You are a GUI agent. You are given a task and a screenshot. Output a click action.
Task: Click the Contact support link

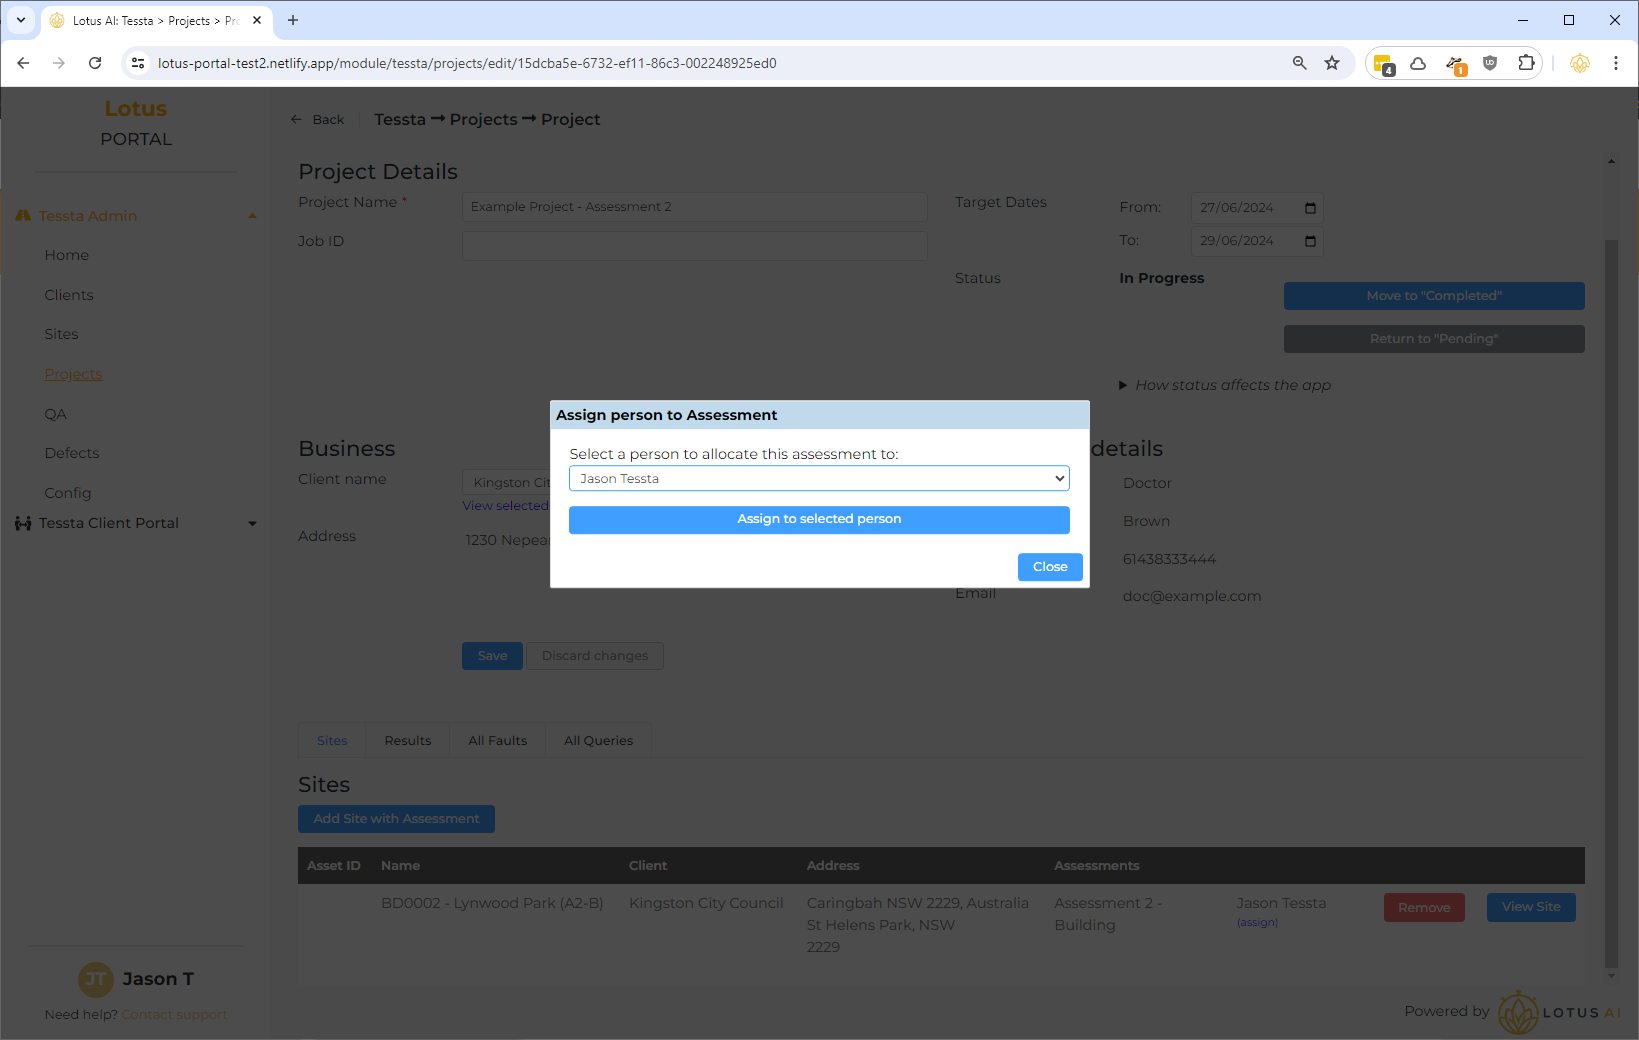coord(174,1015)
